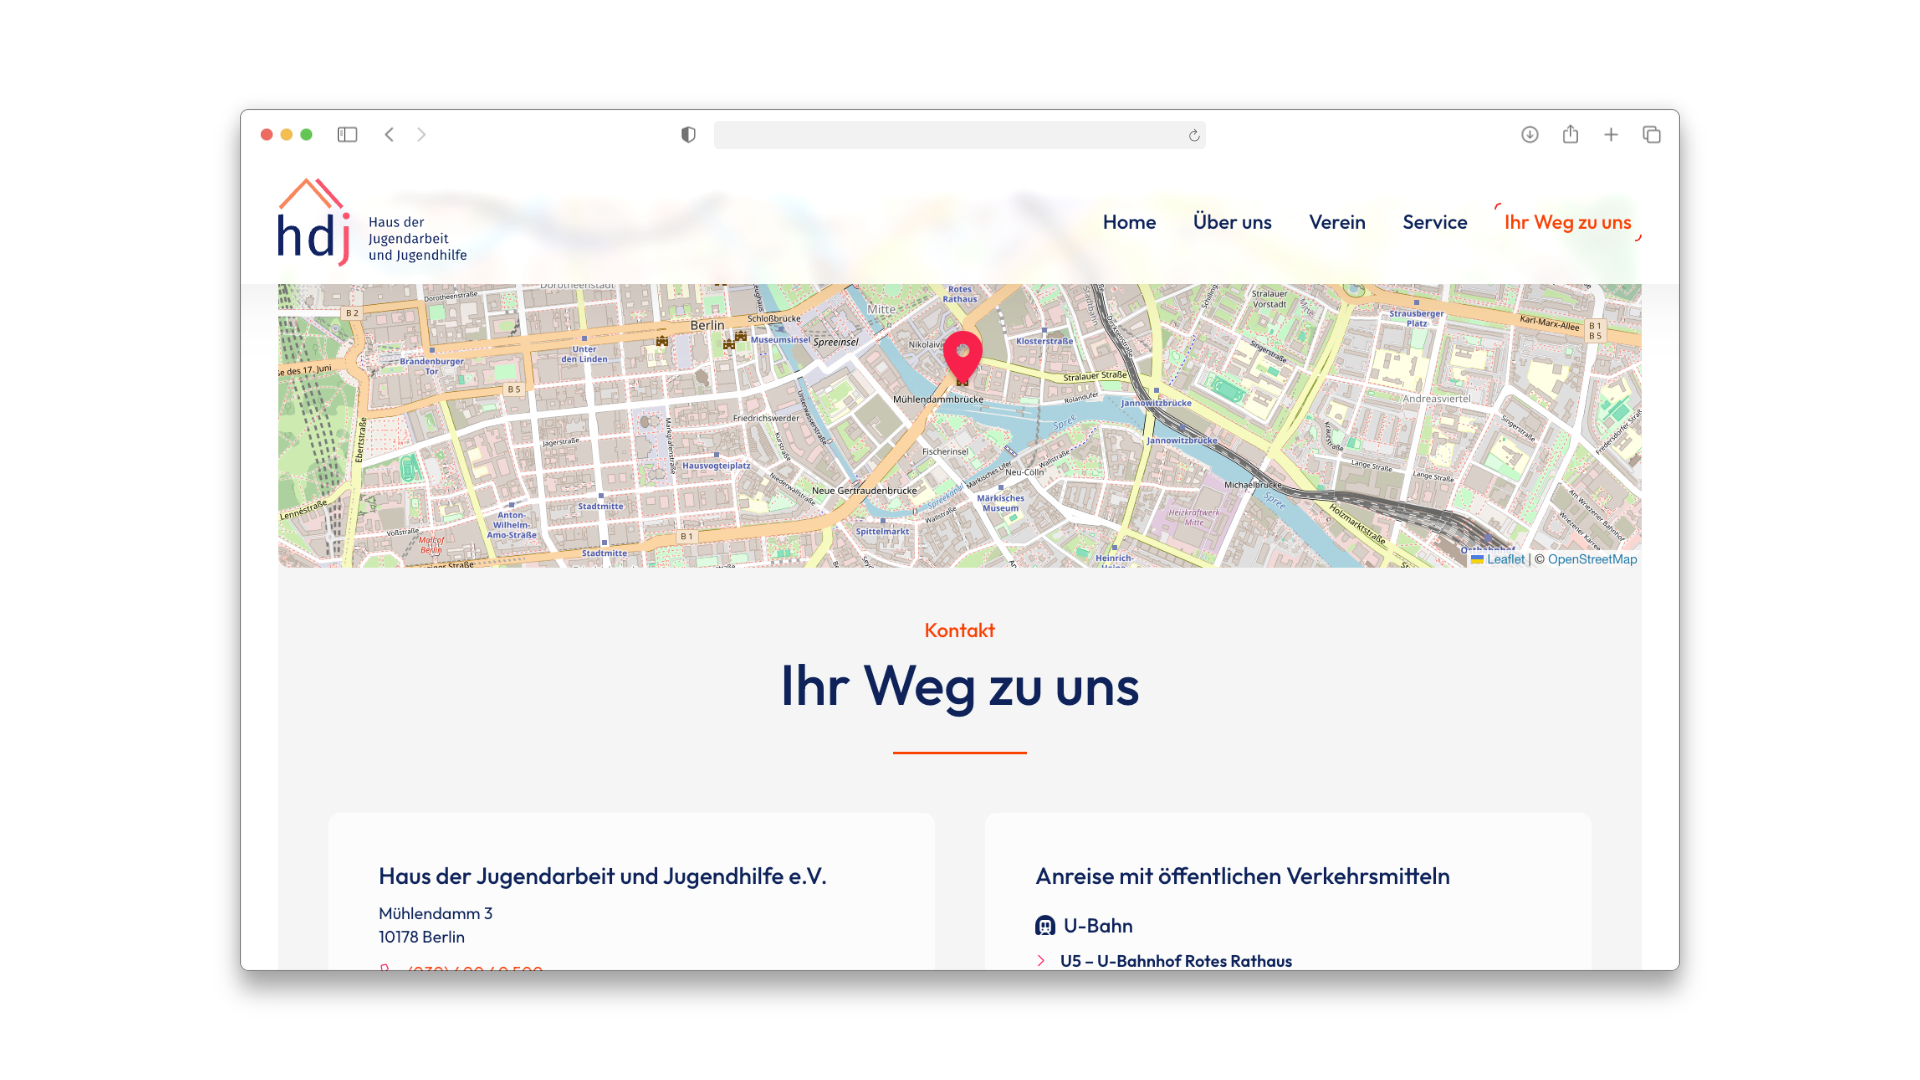Select Ihr Weg zu uns navigation link

[1567, 222]
